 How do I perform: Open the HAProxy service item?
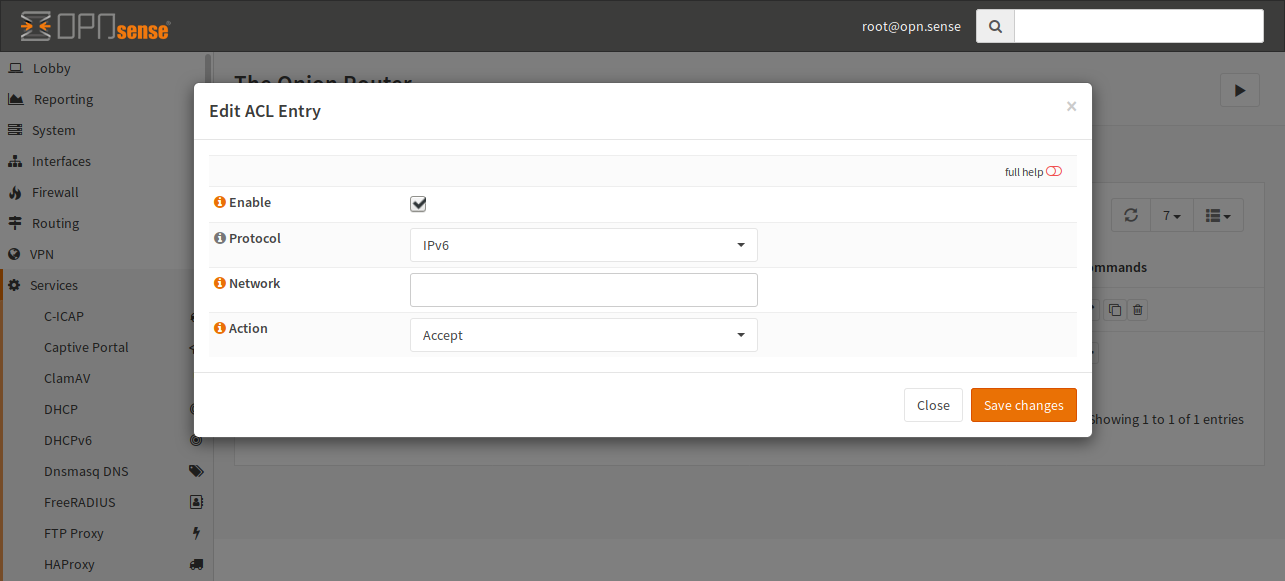pos(69,564)
